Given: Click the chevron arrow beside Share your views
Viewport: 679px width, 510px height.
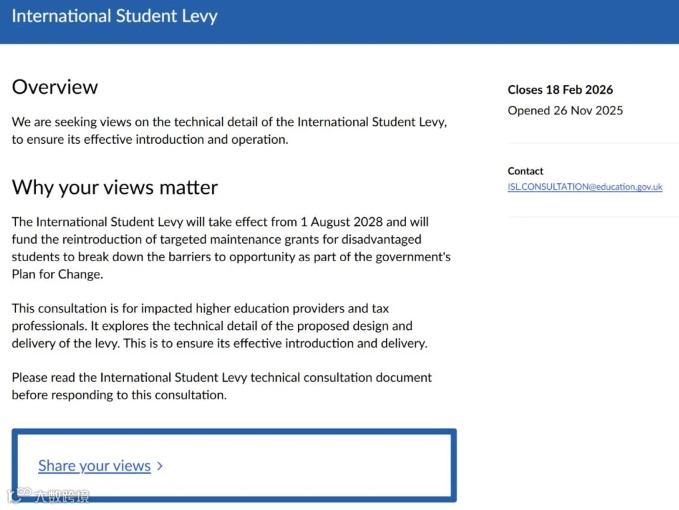Looking at the screenshot, I should coord(160,466).
